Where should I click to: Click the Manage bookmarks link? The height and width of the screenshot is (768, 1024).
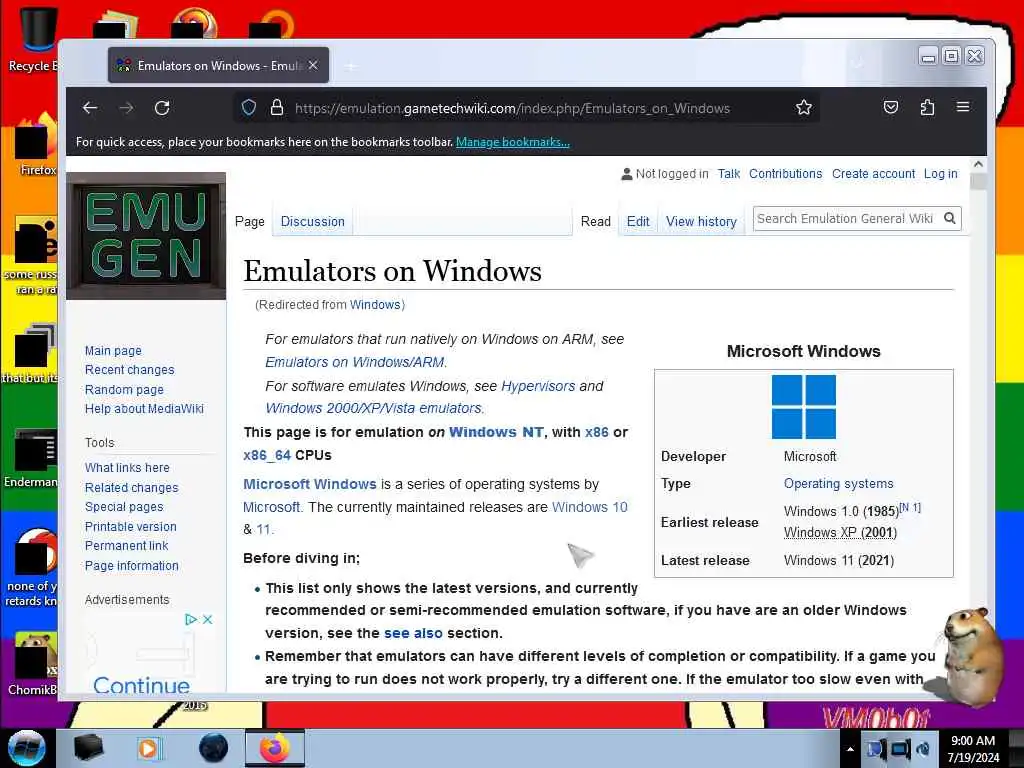513,142
